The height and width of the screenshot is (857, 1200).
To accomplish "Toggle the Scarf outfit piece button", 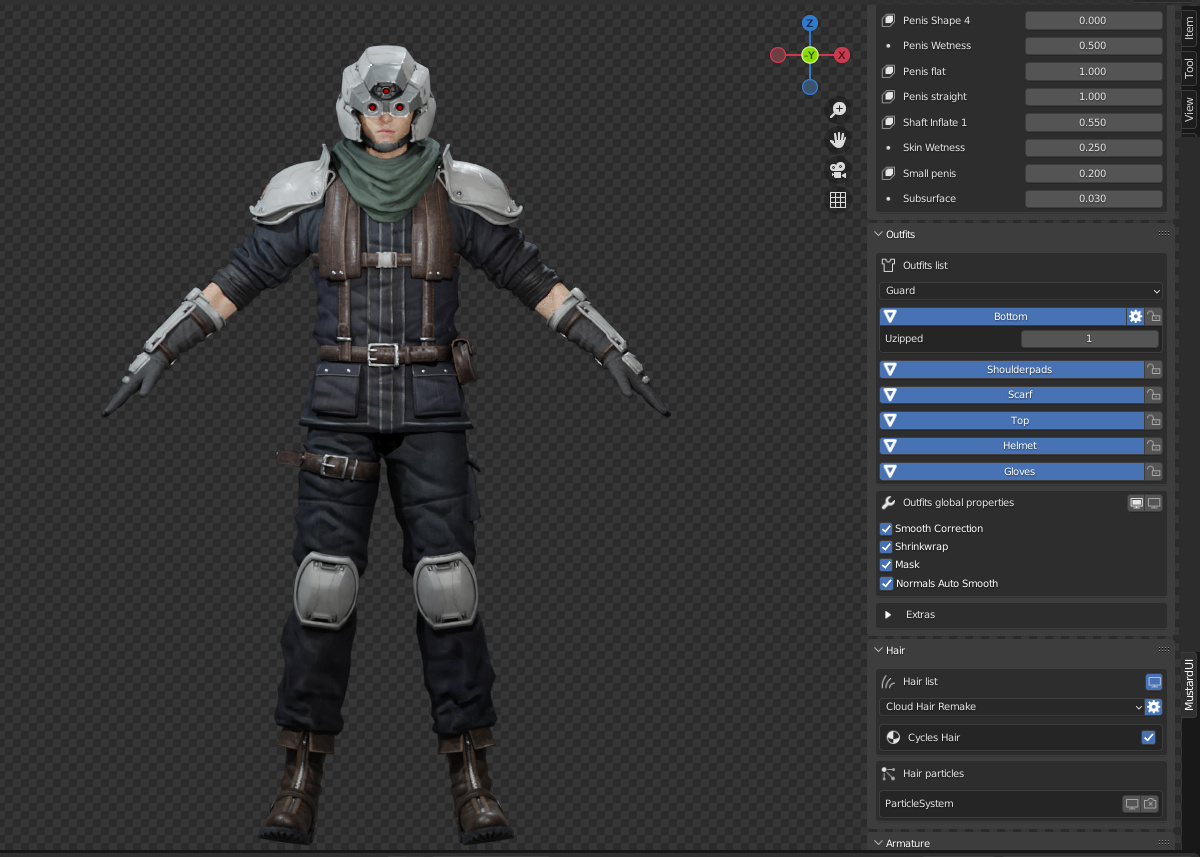I will (x=1012, y=395).
